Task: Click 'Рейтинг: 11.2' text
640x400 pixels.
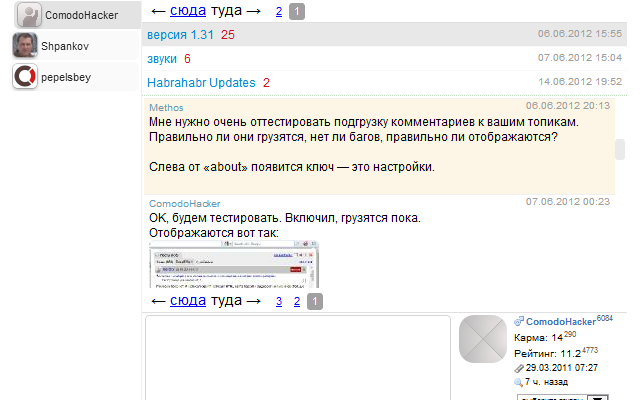Action: [x=547, y=354]
